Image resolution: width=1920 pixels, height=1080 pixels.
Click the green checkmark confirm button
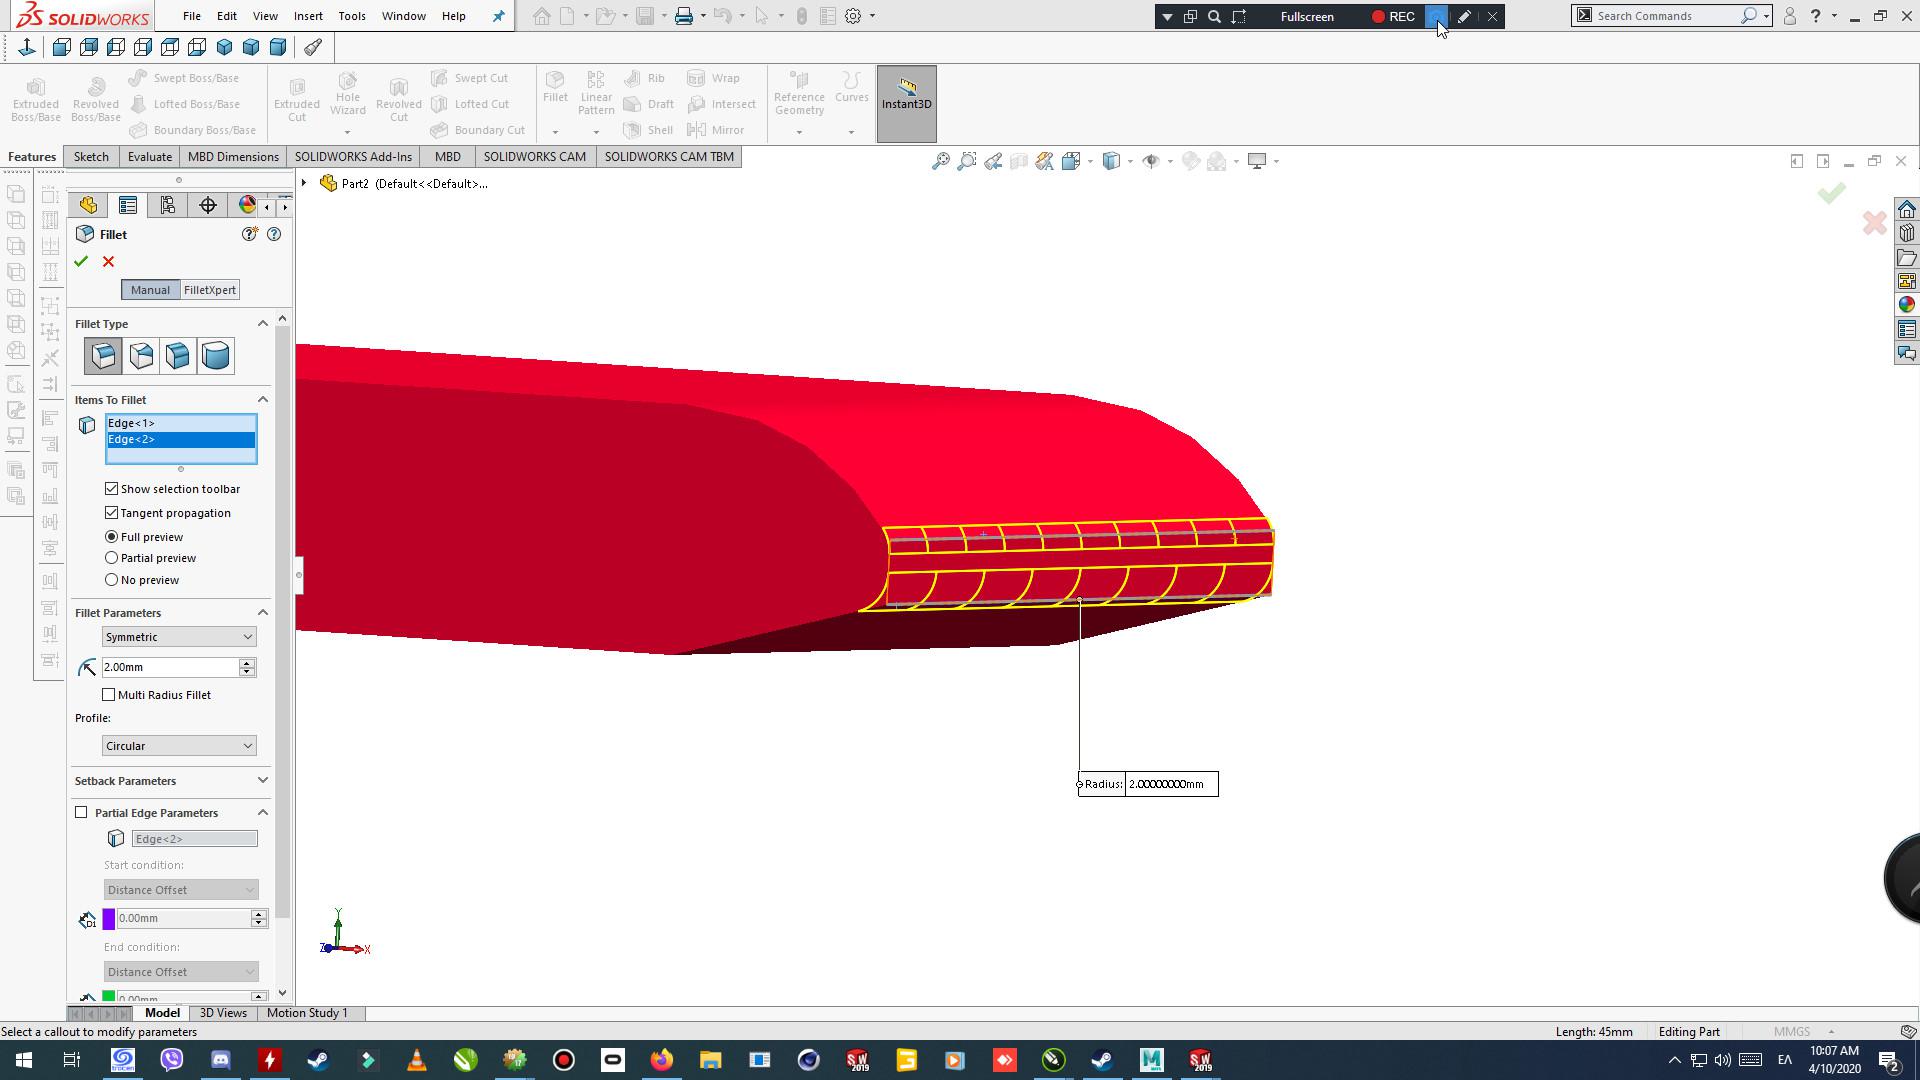(82, 260)
